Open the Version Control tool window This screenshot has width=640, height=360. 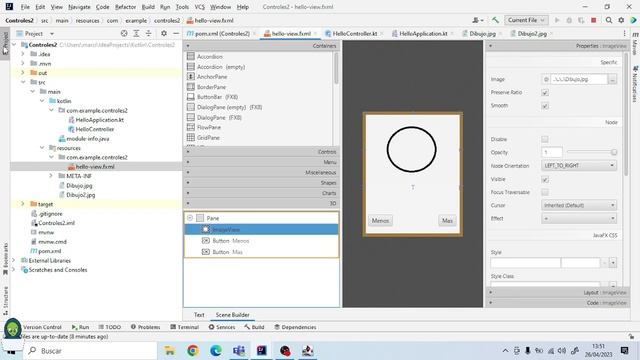click(41, 327)
